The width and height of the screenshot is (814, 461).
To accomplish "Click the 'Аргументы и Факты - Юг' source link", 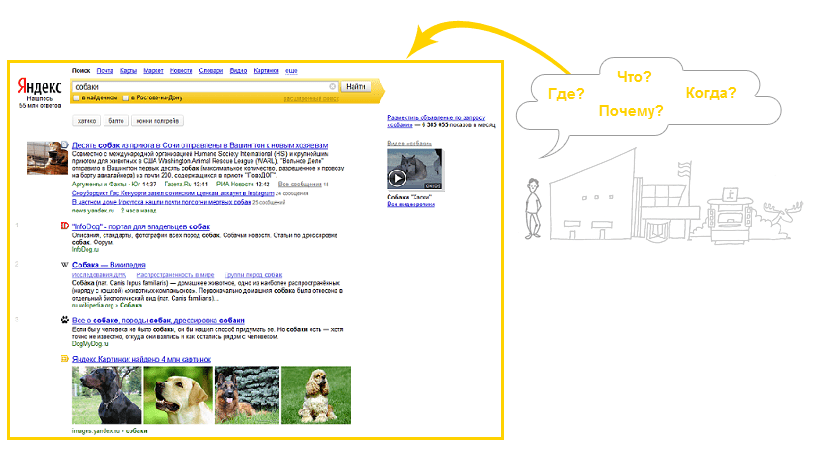I will [x=106, y=184].
